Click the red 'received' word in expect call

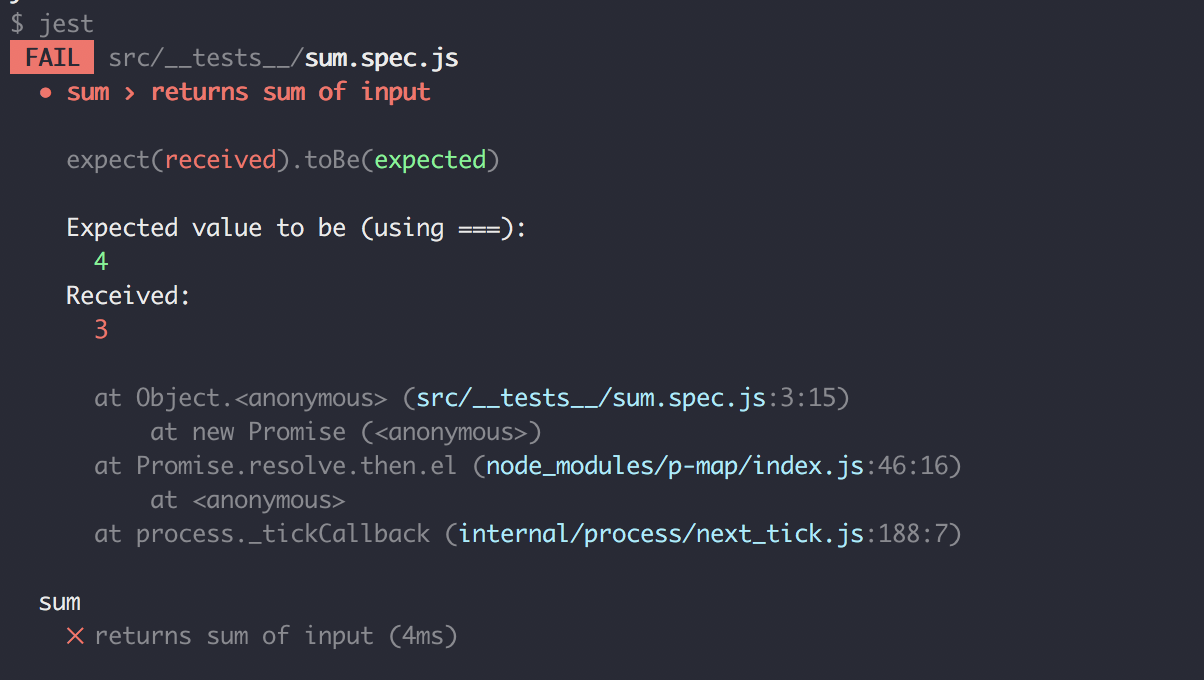tap(220, 160)
